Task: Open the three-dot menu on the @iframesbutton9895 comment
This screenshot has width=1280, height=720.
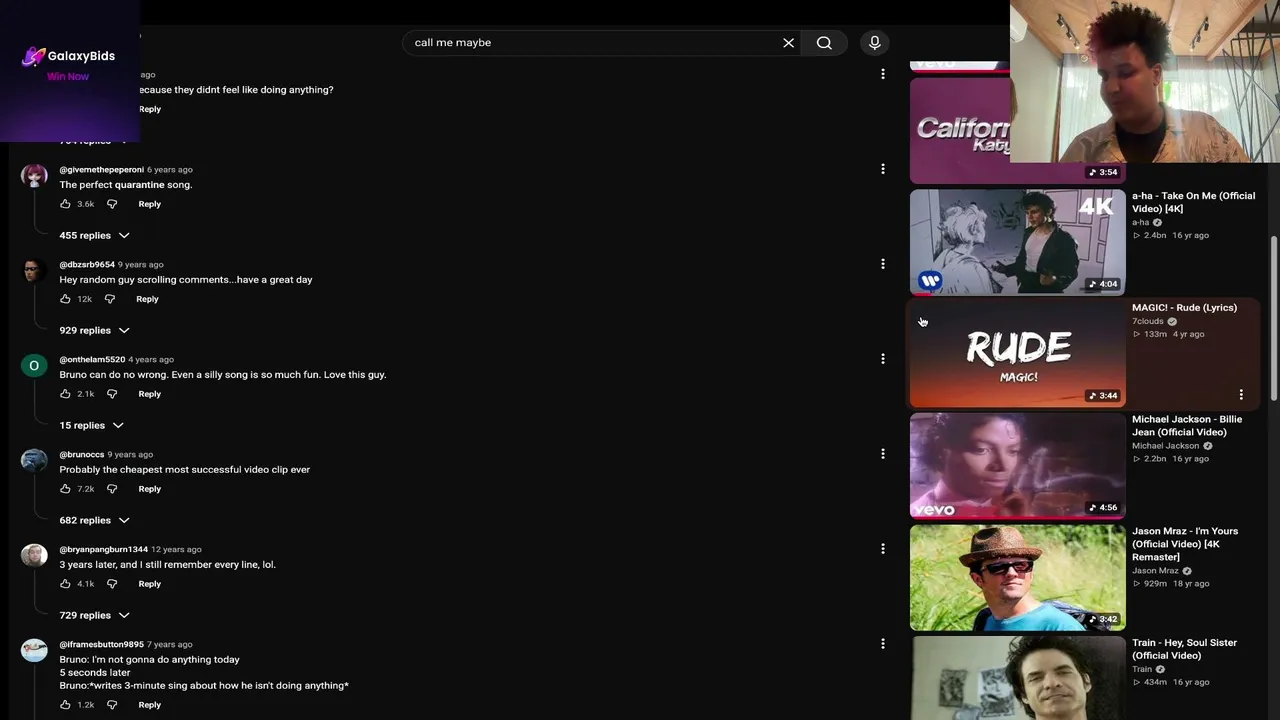Action: click(882, 644)
